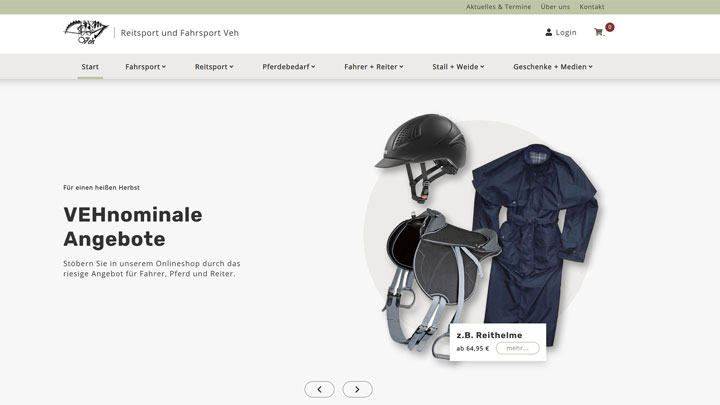The image size is (720, 405).
Task: Click the Veh horse carriage logo
Action: click(x=86, y=32)
